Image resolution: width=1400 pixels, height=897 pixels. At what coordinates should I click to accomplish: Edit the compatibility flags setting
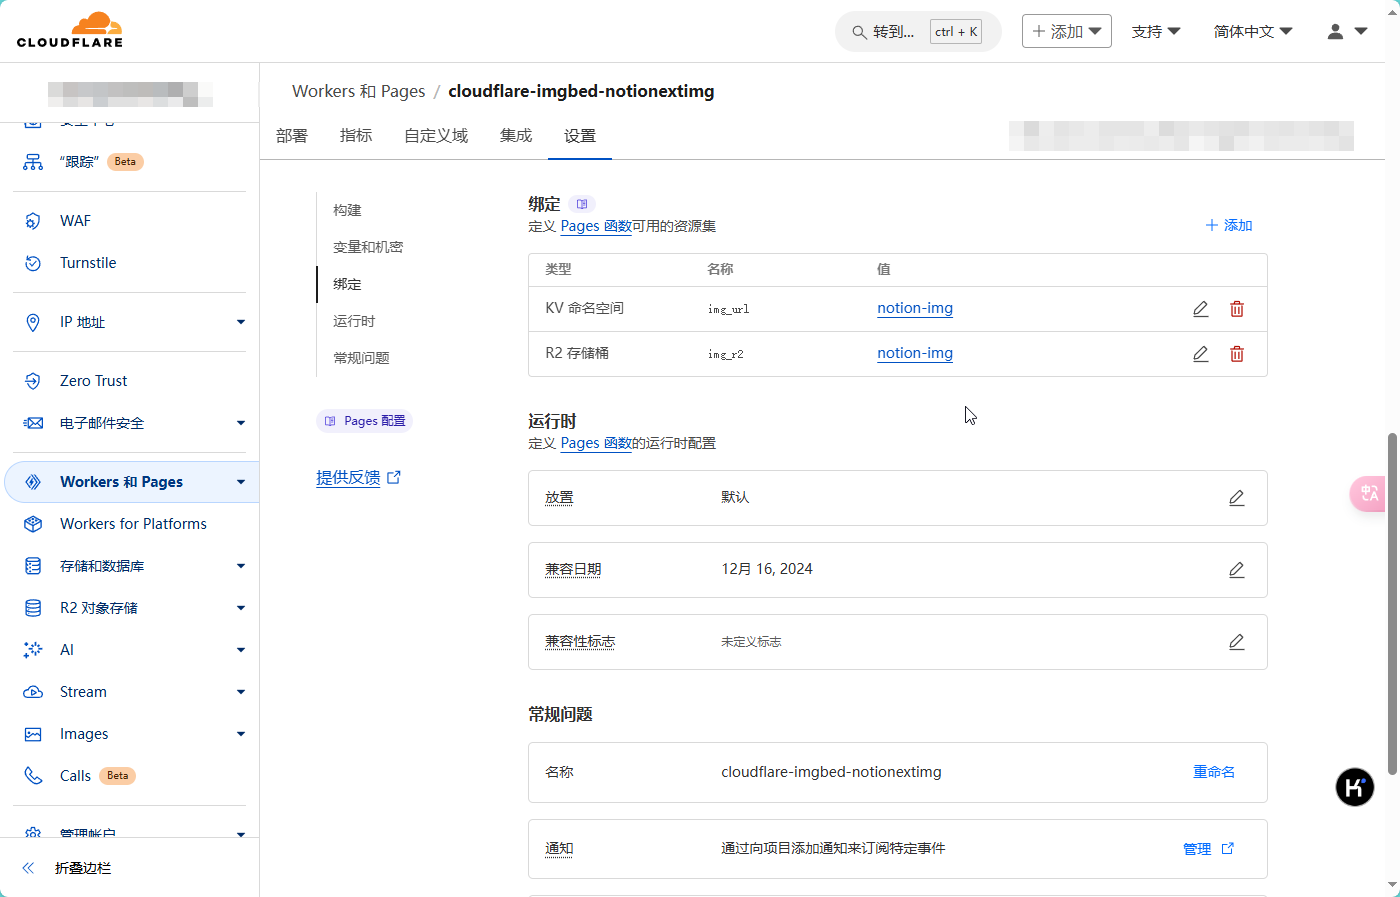[1237, 642]
